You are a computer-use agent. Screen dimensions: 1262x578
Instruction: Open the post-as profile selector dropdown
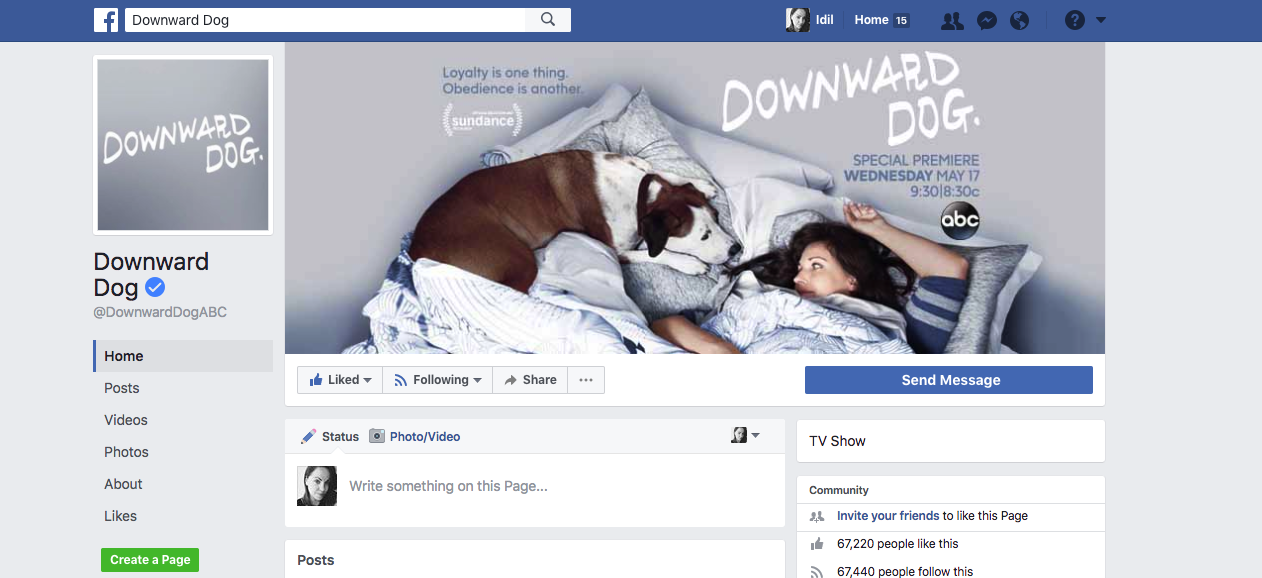[x=745, y=435]
